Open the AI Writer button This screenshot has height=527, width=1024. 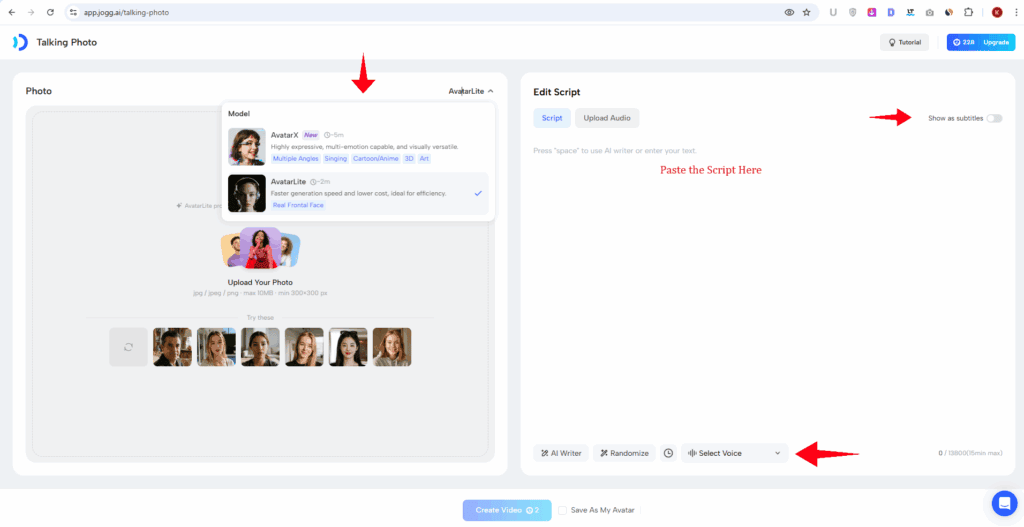click(x=560, y=453)
